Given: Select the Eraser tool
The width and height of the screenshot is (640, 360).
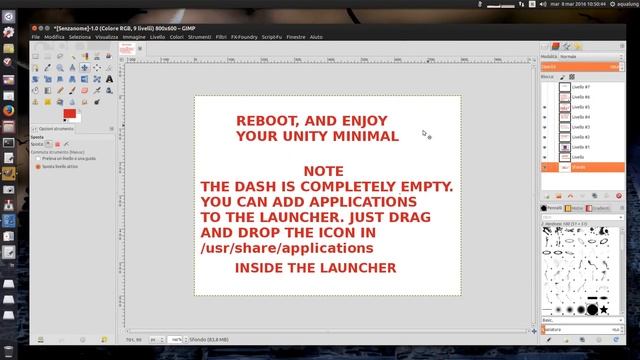Looking at the screenshot, I should pyautogui.click(x=84, y=91).
